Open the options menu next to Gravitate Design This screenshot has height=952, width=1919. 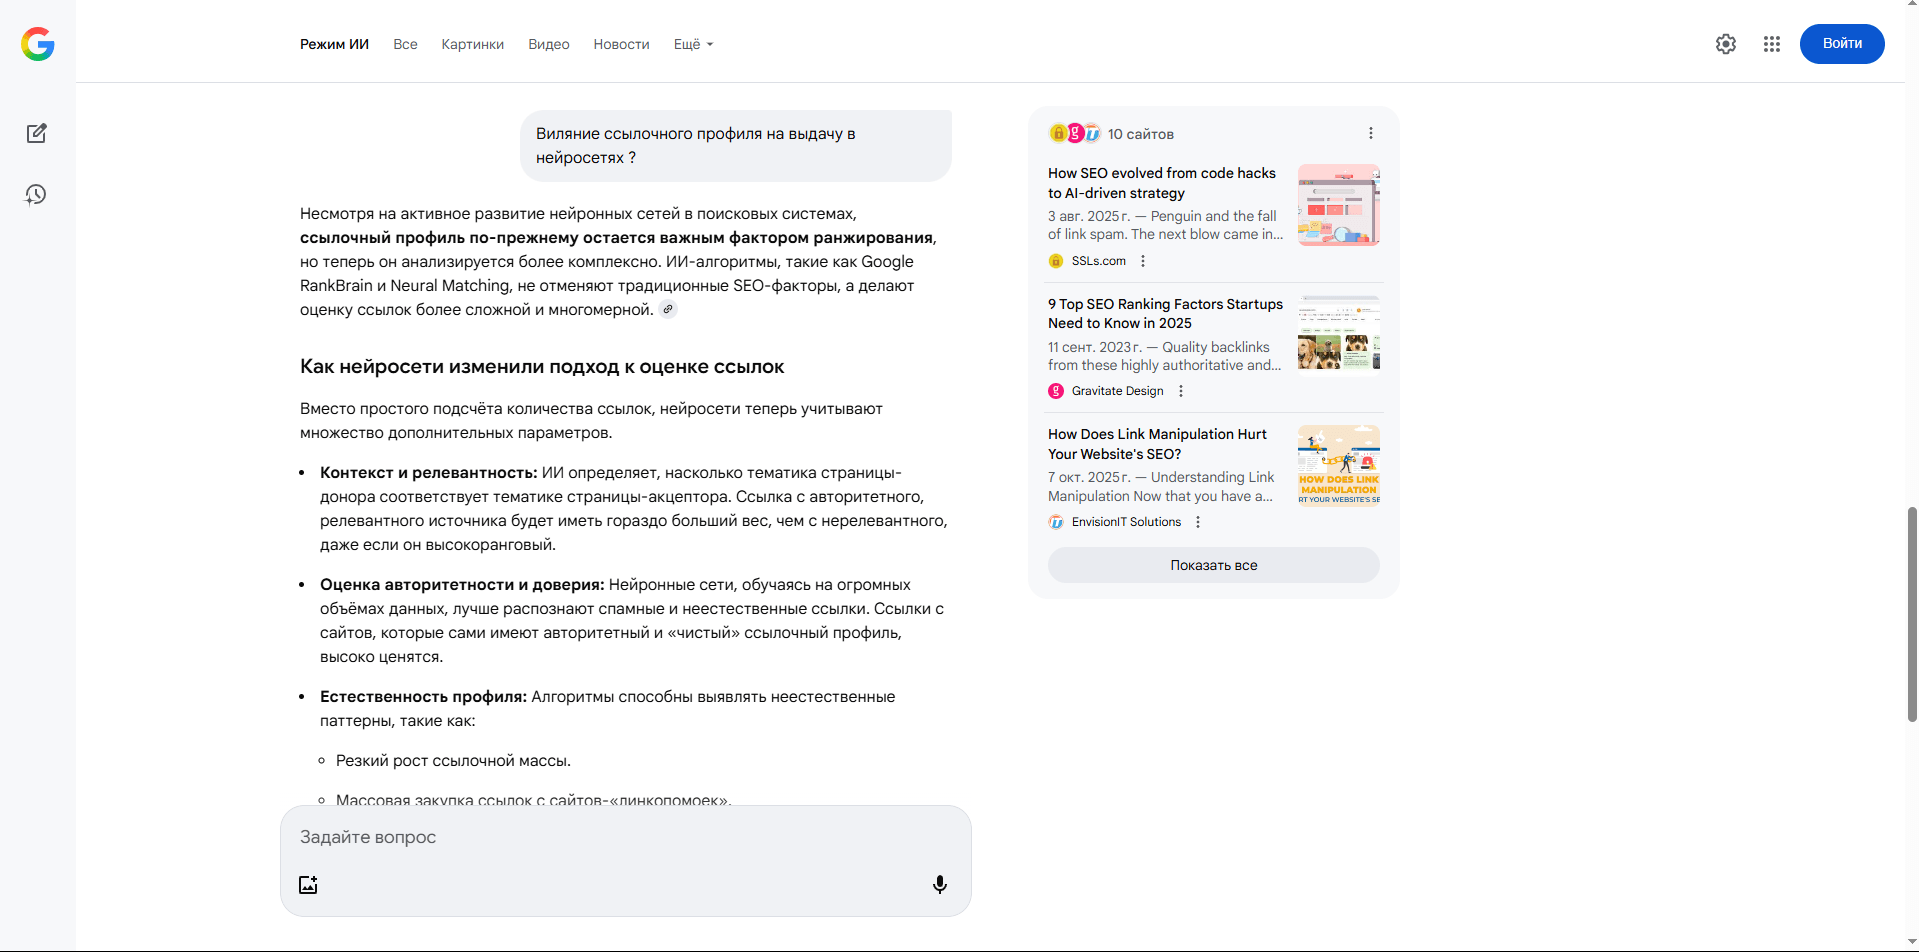[x=1181, y=391]
